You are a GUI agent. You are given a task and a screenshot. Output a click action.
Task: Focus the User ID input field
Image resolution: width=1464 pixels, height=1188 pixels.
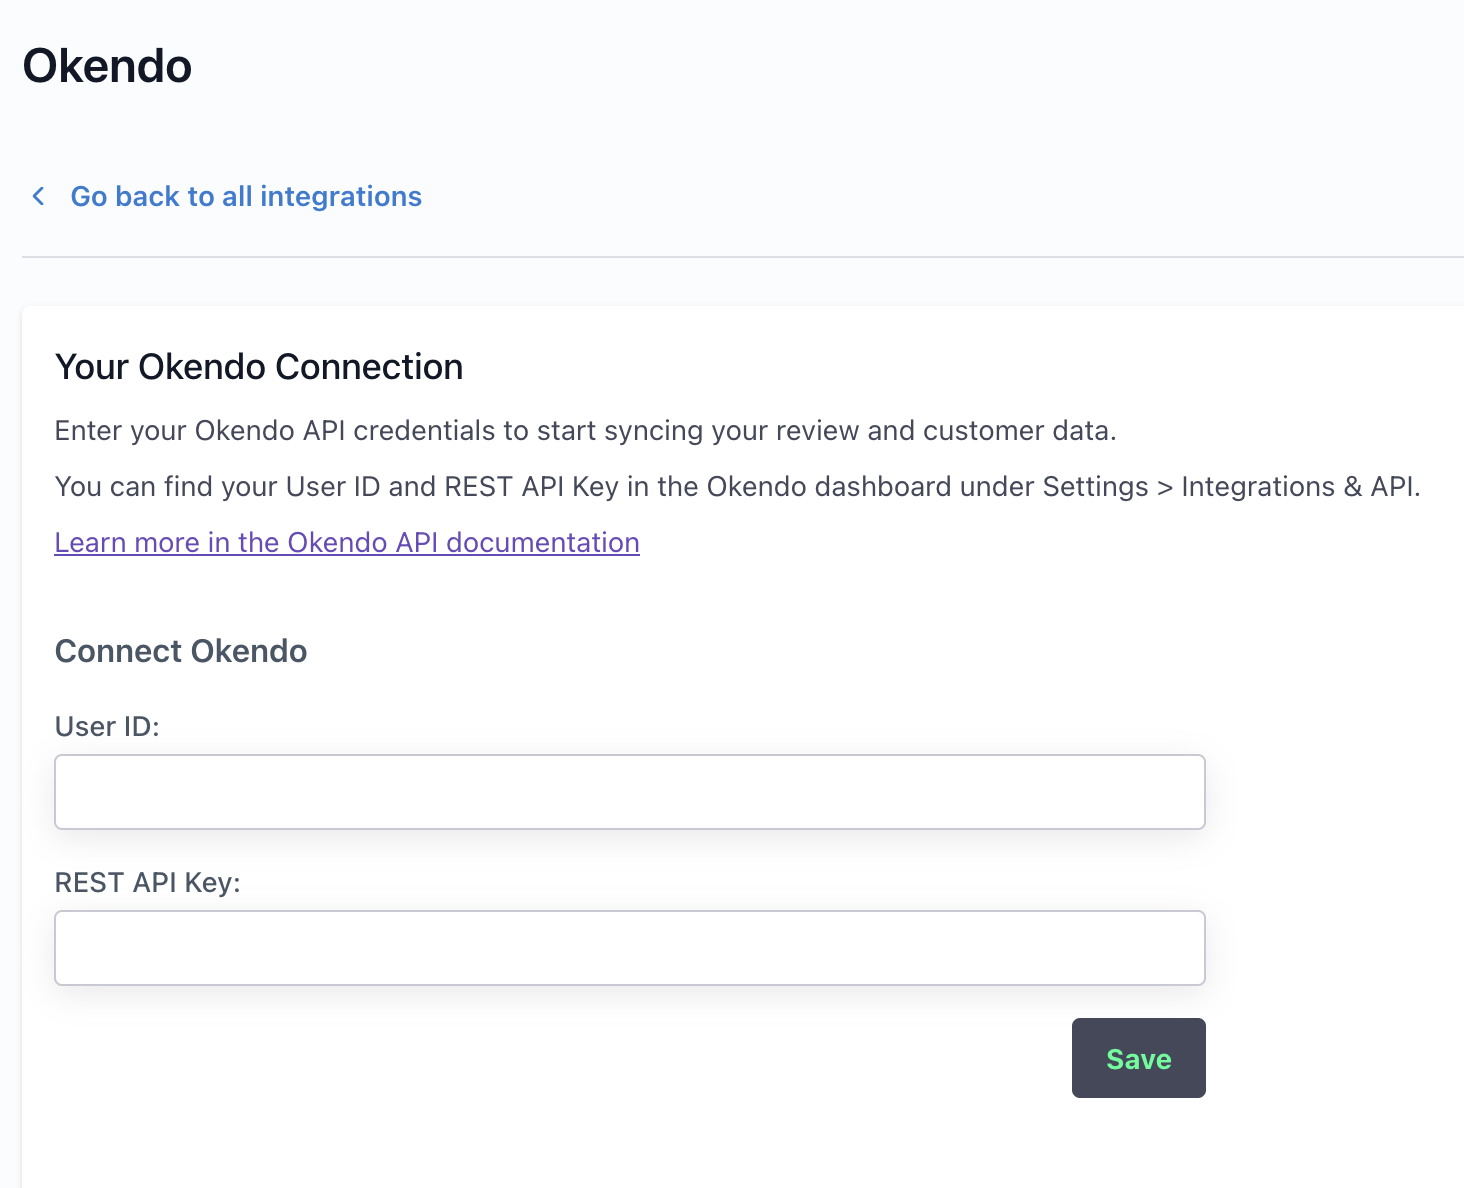tap(630, 792)
